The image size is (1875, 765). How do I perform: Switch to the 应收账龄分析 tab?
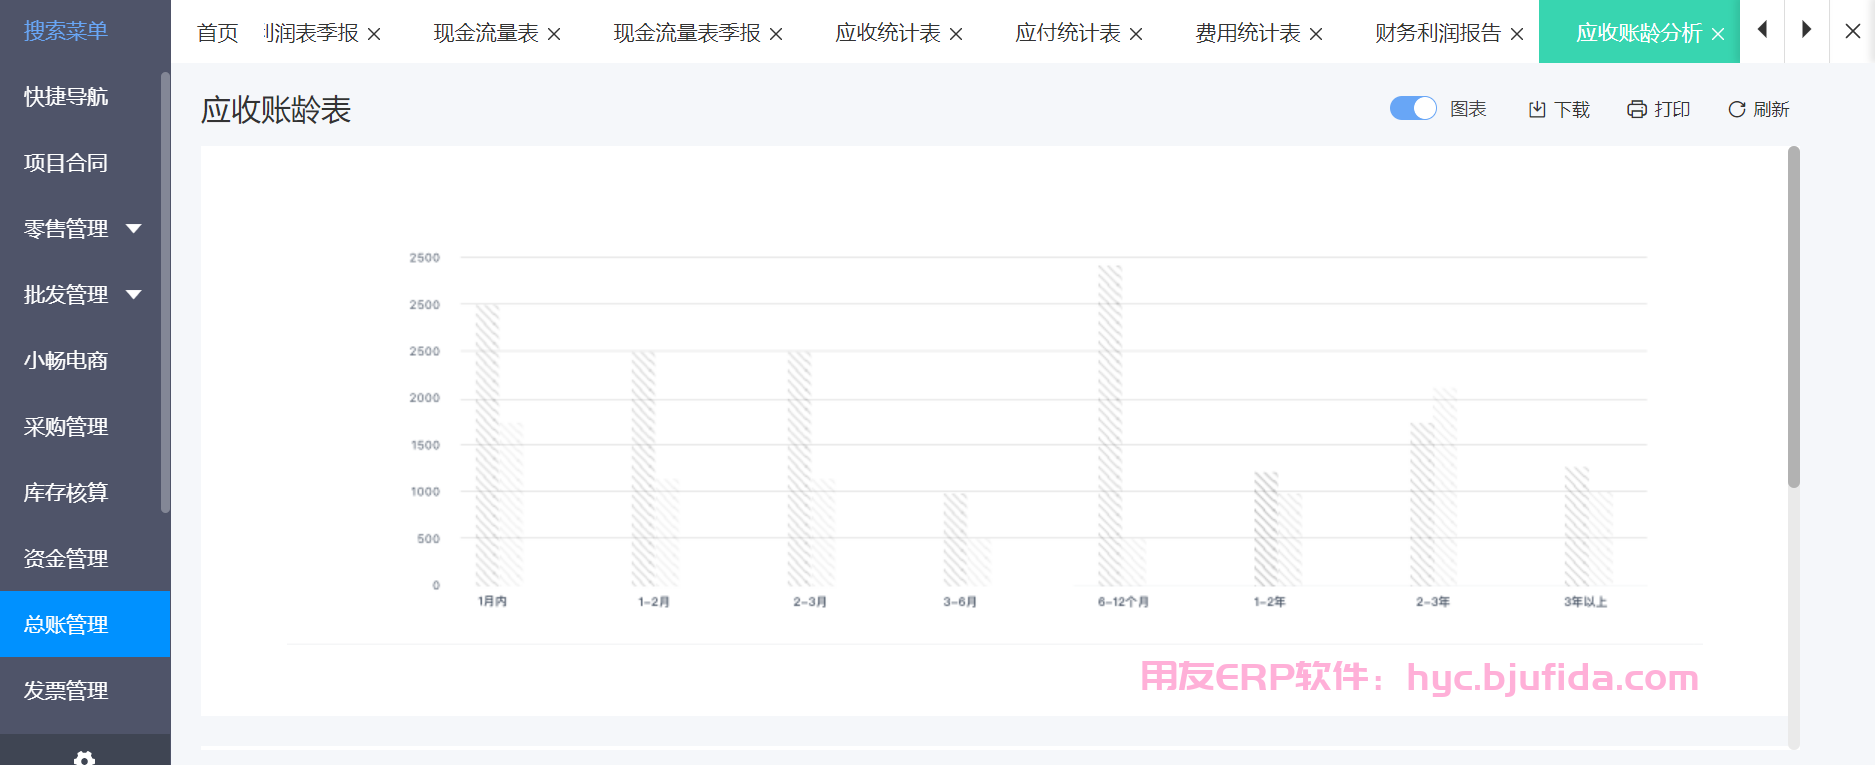click(1639, 33)
